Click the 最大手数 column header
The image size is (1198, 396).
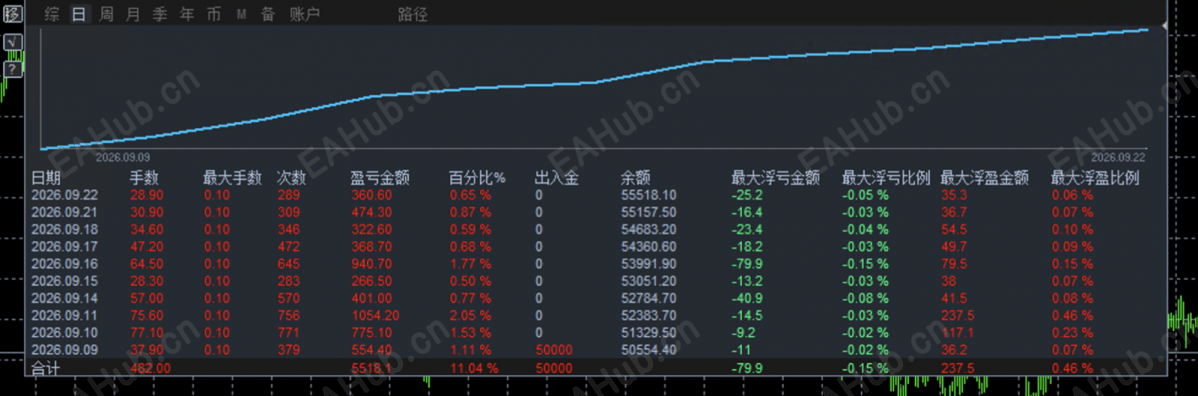click(232, 178)
